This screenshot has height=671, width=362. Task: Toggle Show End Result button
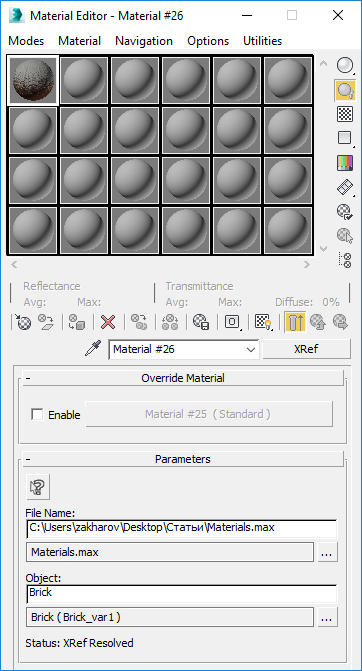point(295,322)
